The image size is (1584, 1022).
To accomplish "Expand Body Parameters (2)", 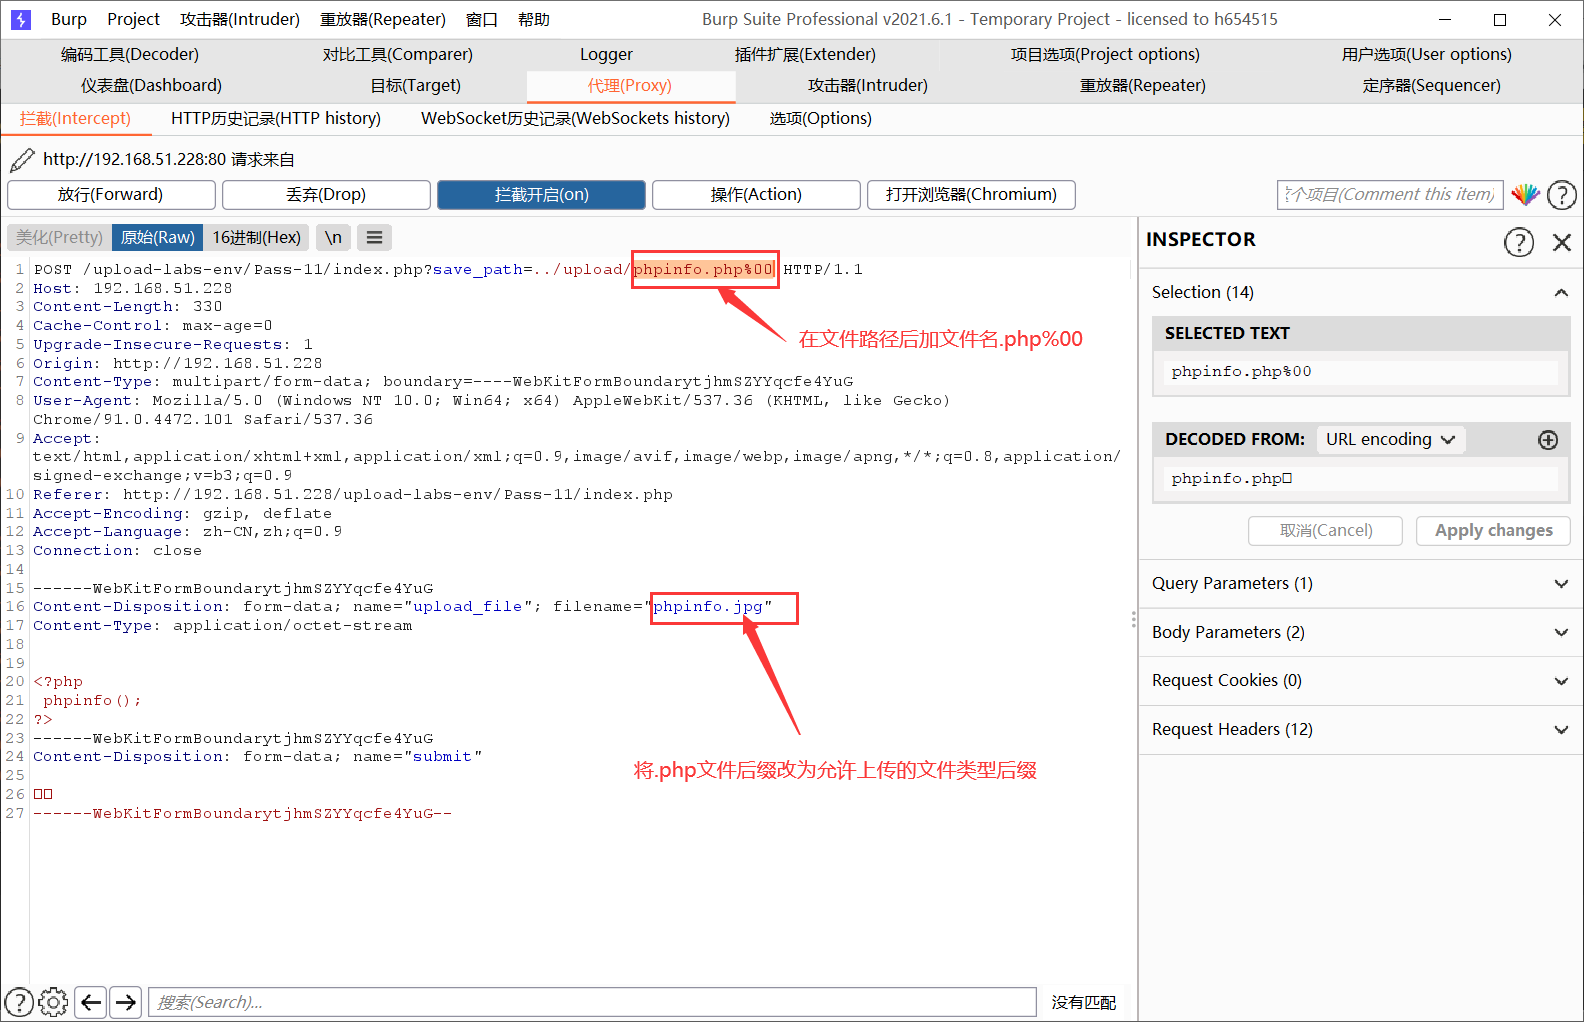I will (x=1360, y=633).
